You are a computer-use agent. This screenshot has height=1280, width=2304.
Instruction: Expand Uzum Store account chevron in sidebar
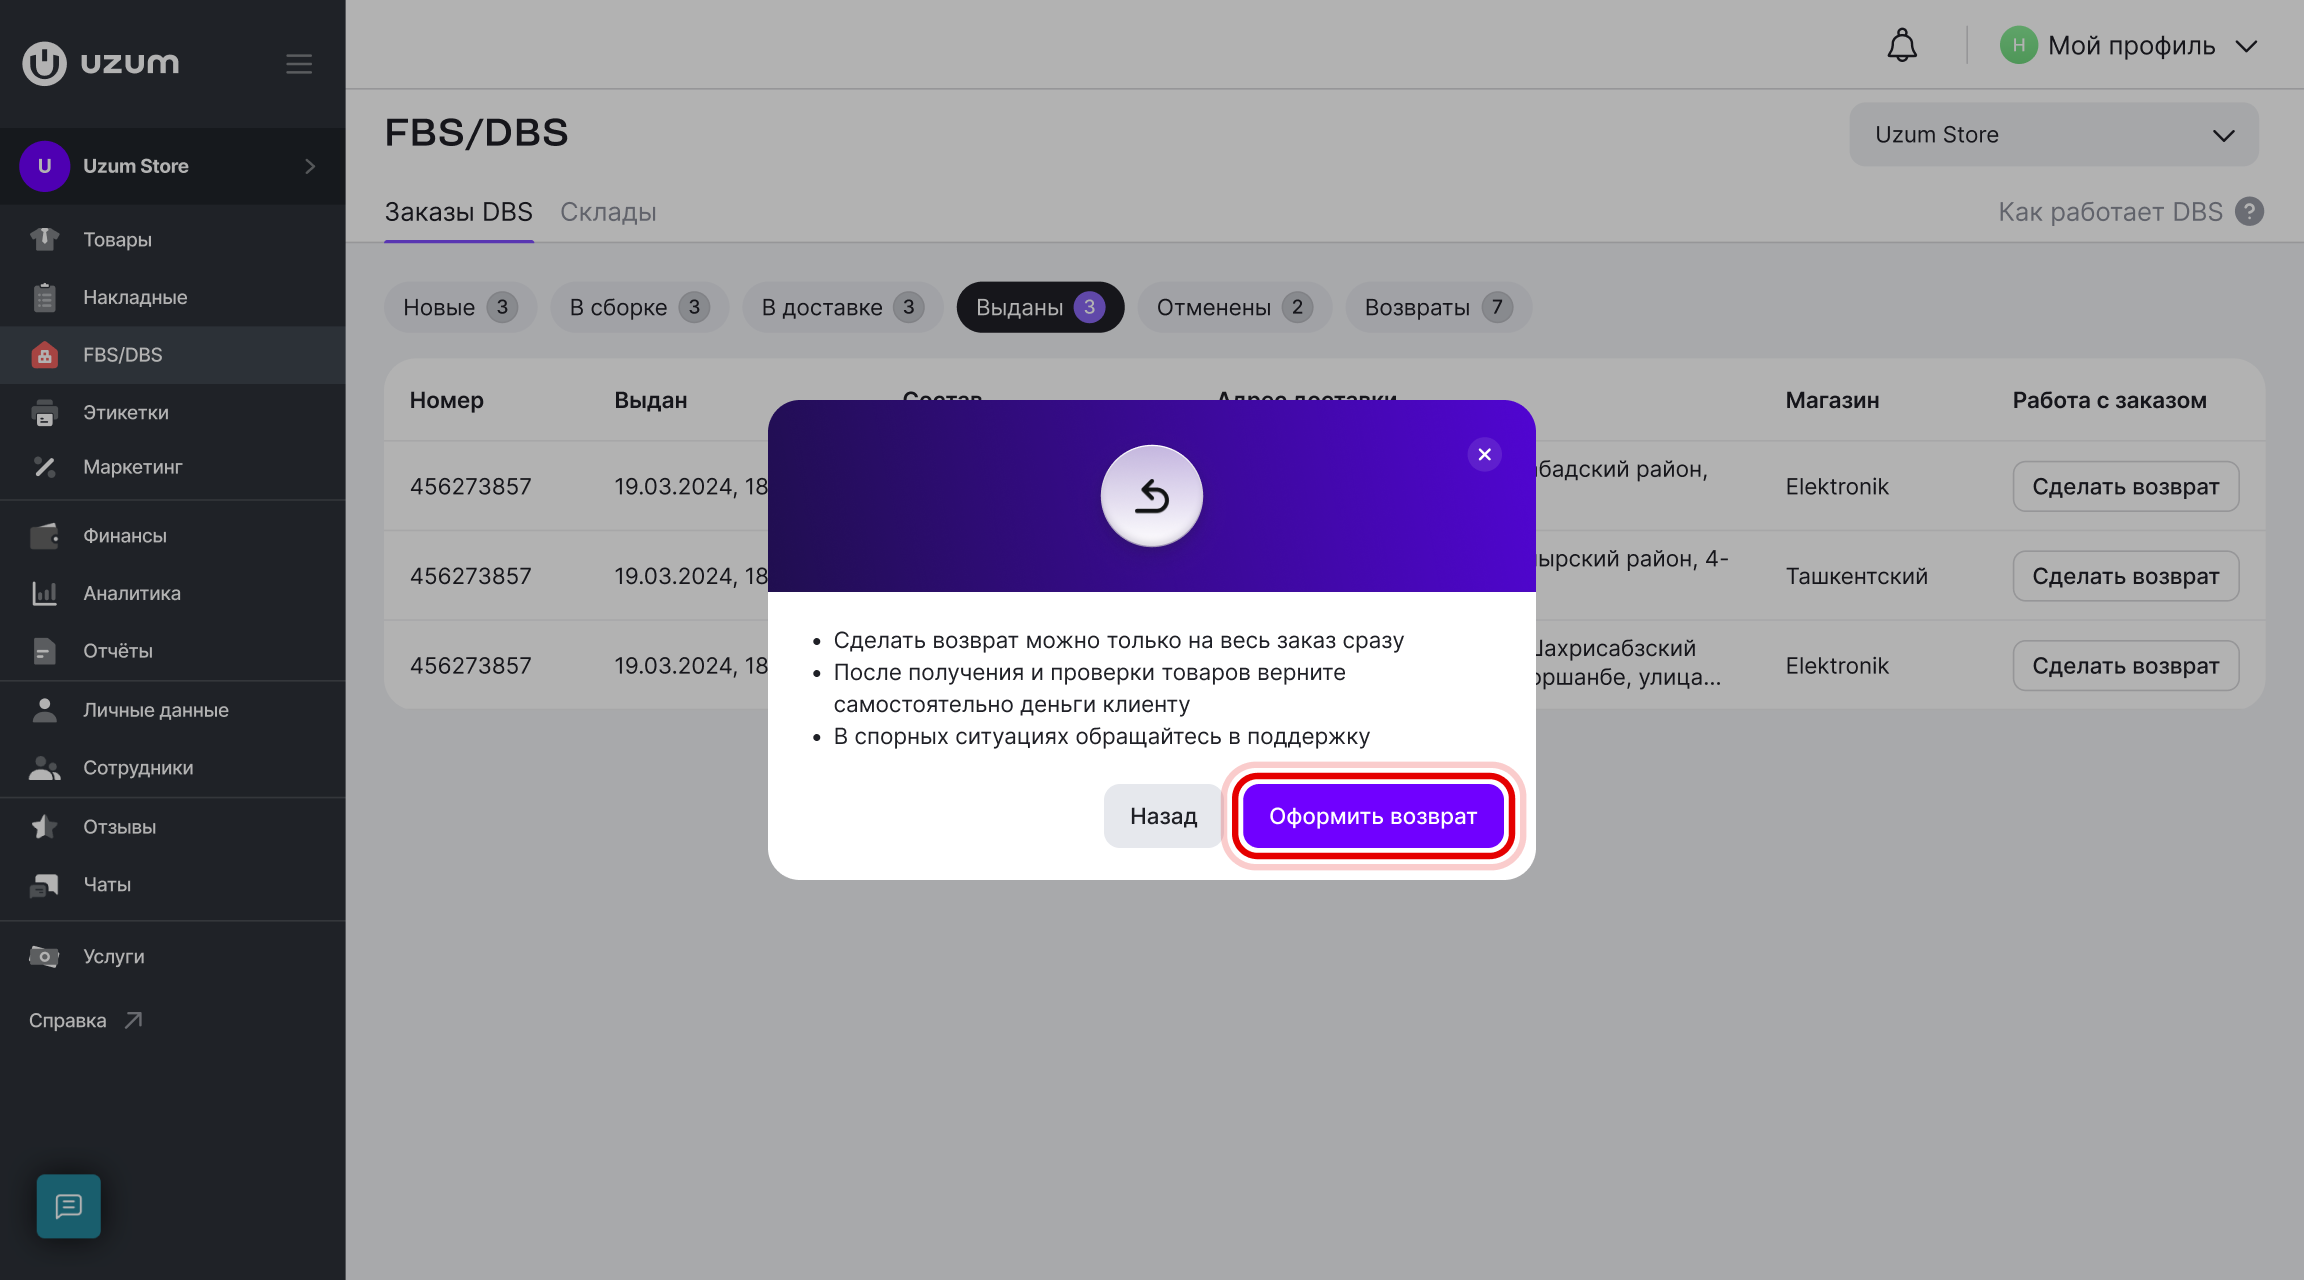[310, 166]
